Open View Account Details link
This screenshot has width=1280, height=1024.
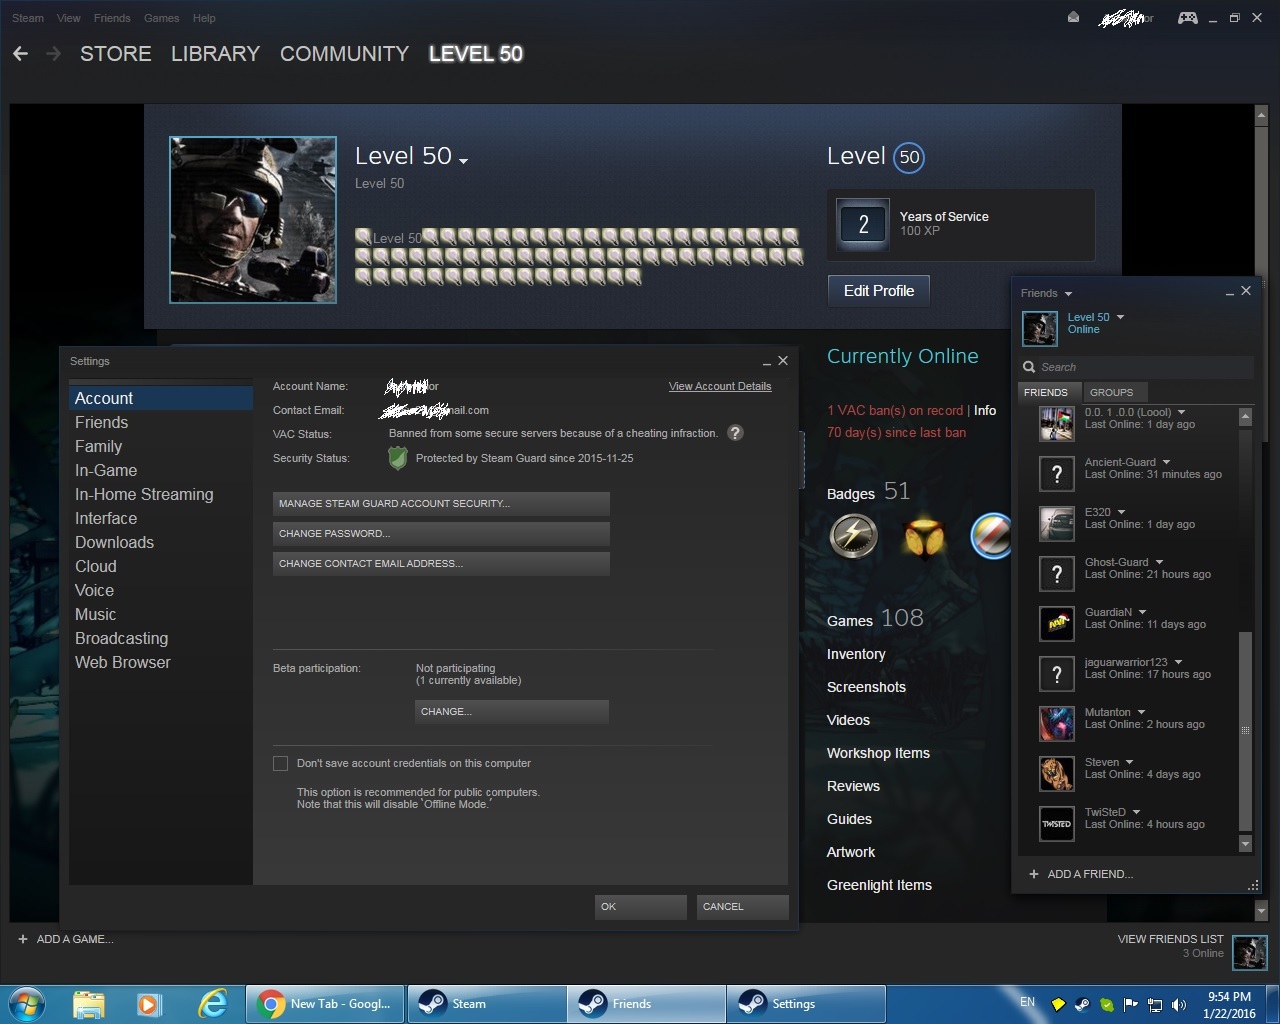(x=720, y=386)
